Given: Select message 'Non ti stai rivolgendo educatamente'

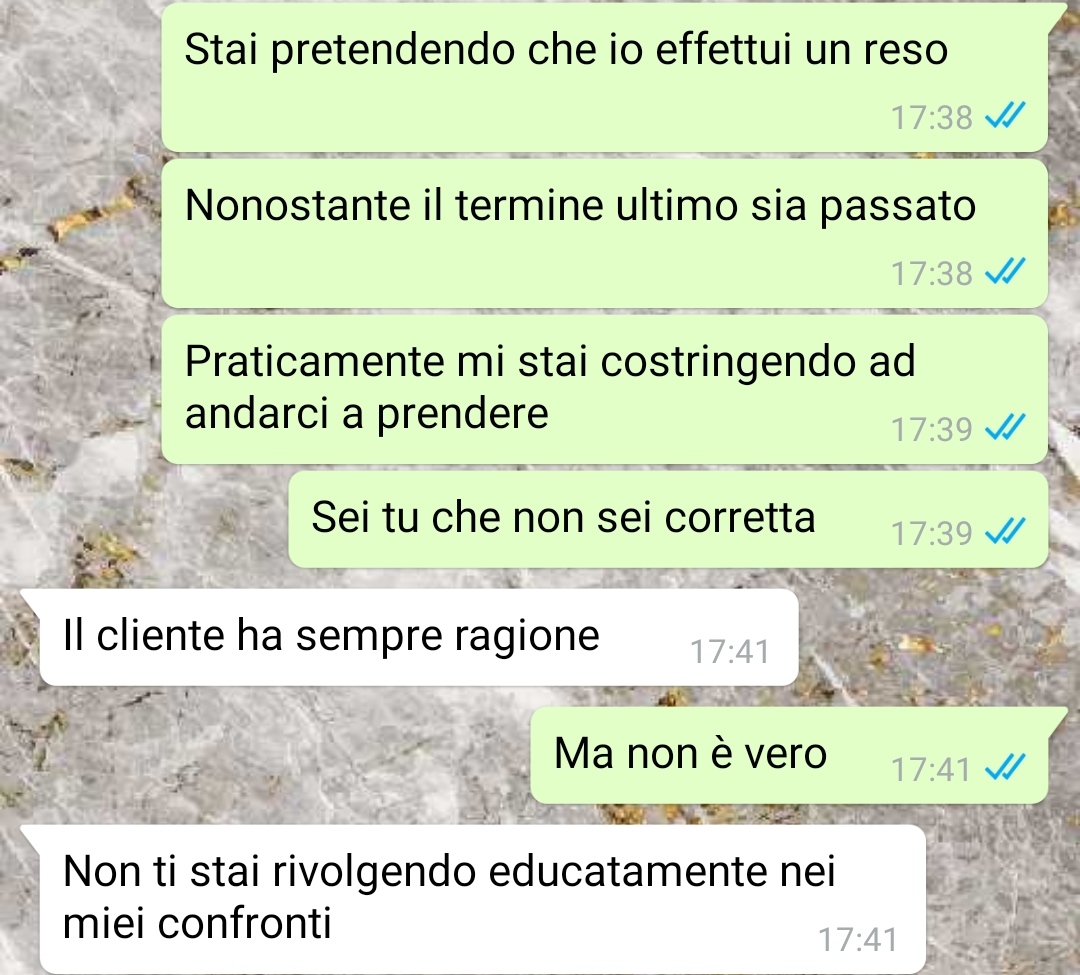Looking at the screenshot, I should click(482, 899).
